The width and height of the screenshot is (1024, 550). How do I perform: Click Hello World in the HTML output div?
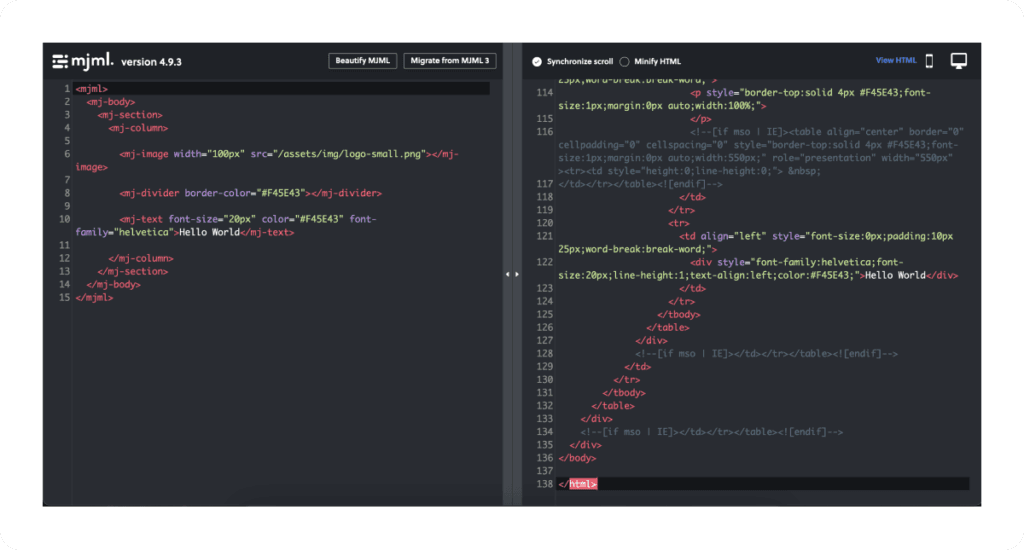[896, 275]
